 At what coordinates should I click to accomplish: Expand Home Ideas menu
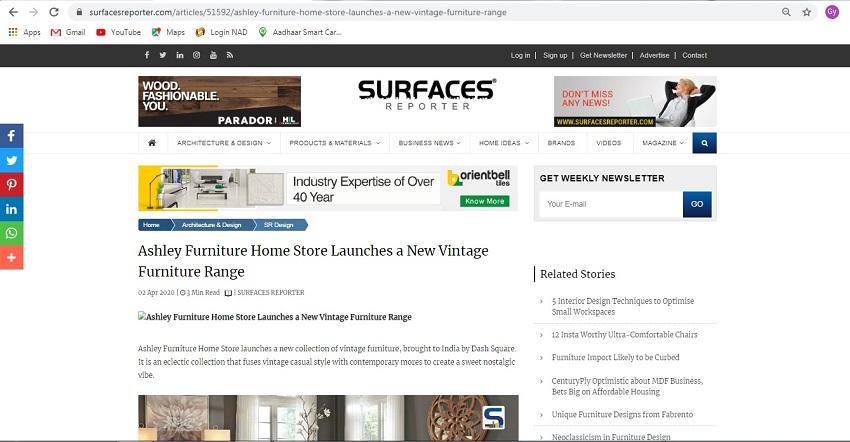click(504, 143)
